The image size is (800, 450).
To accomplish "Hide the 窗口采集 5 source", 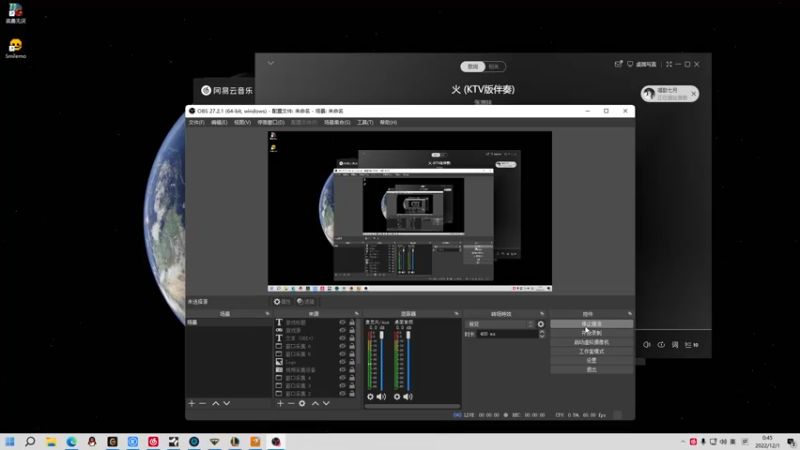I will pyautogui.click(x=342, y=354).
